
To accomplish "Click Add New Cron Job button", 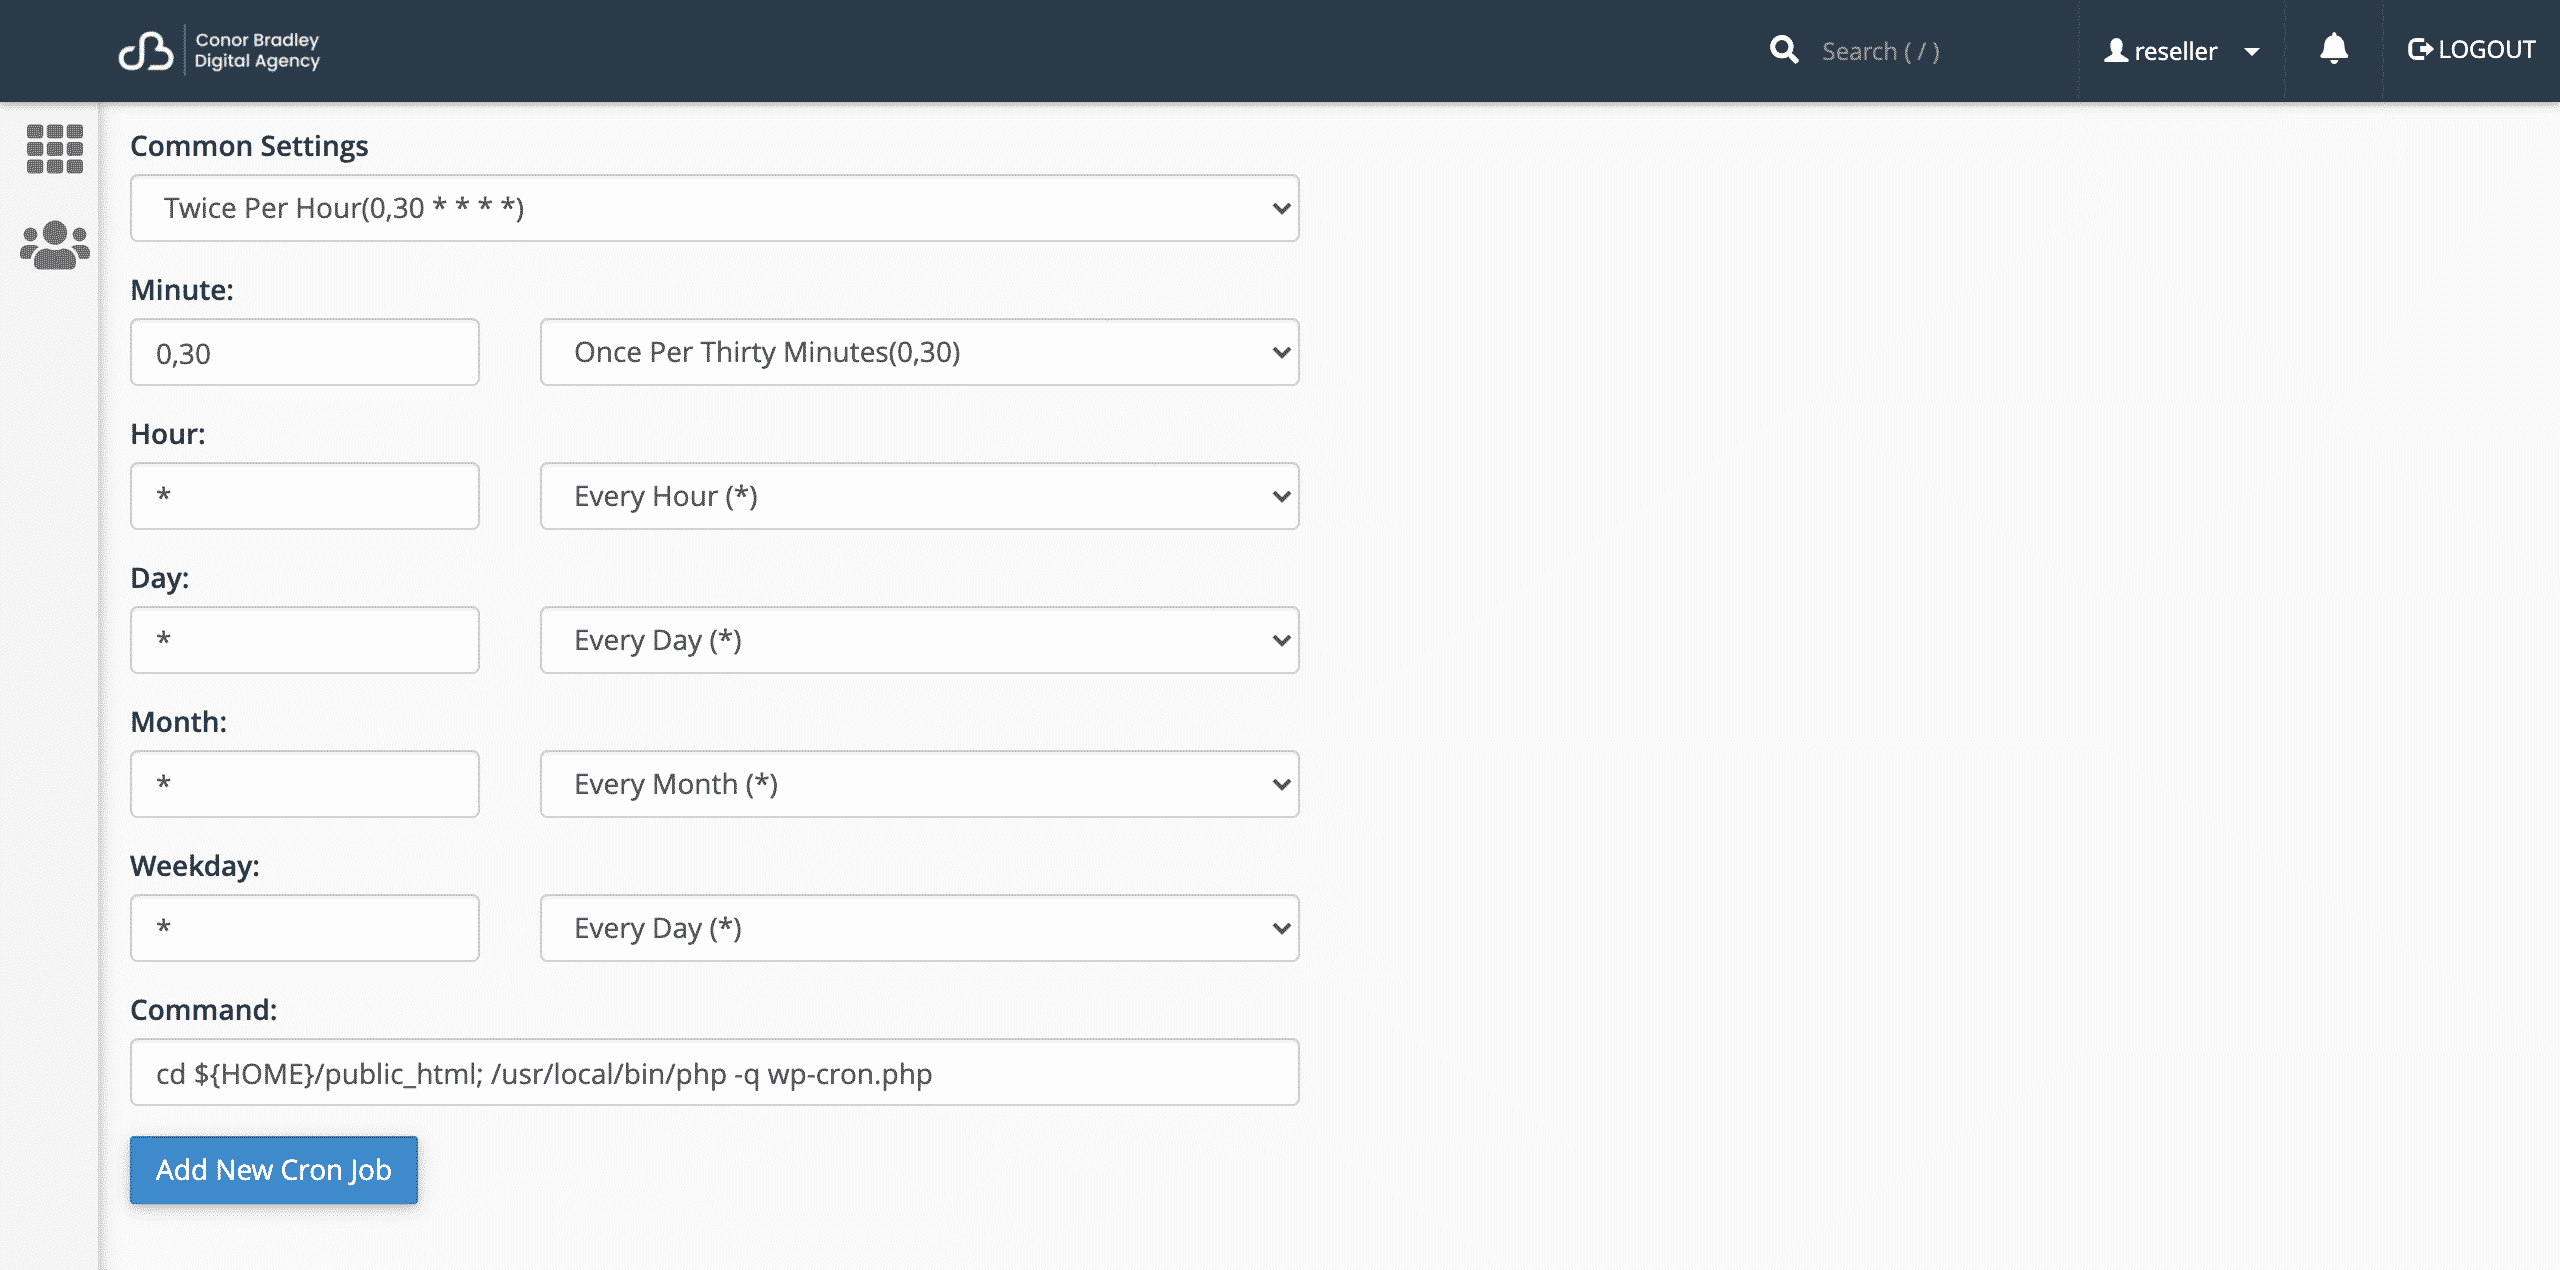I will 274,1170.
